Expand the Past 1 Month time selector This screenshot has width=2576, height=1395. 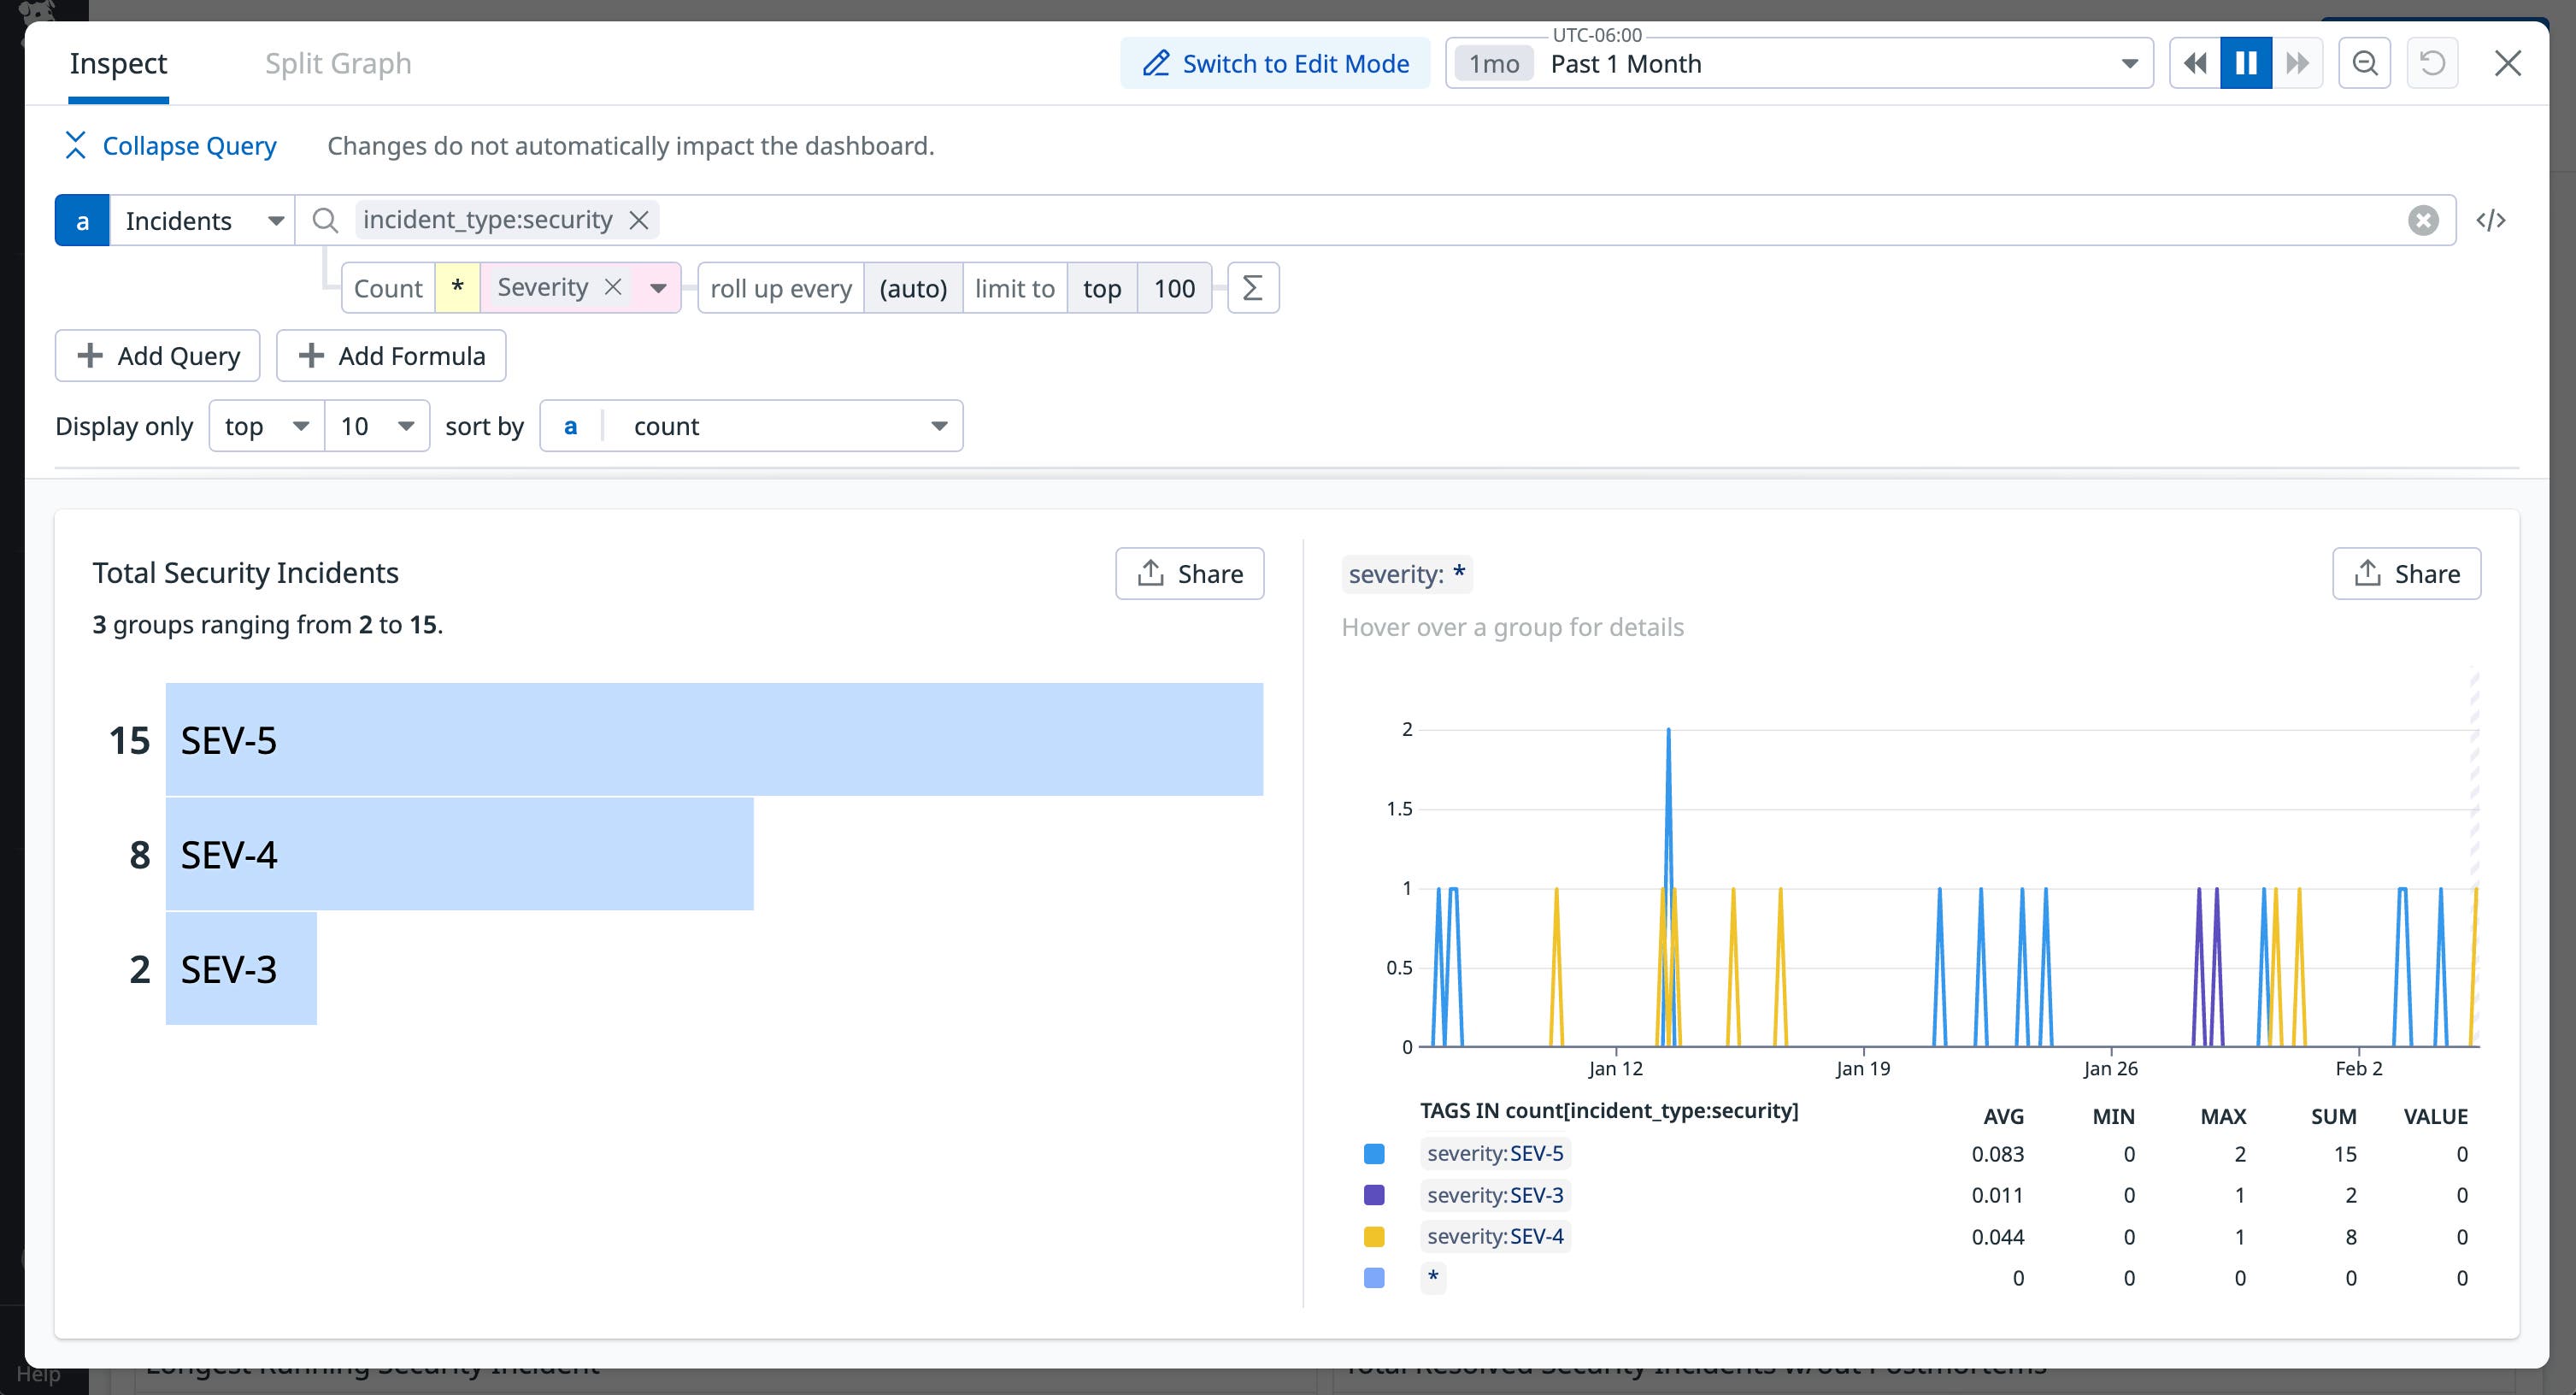(x=2128, y=62)
